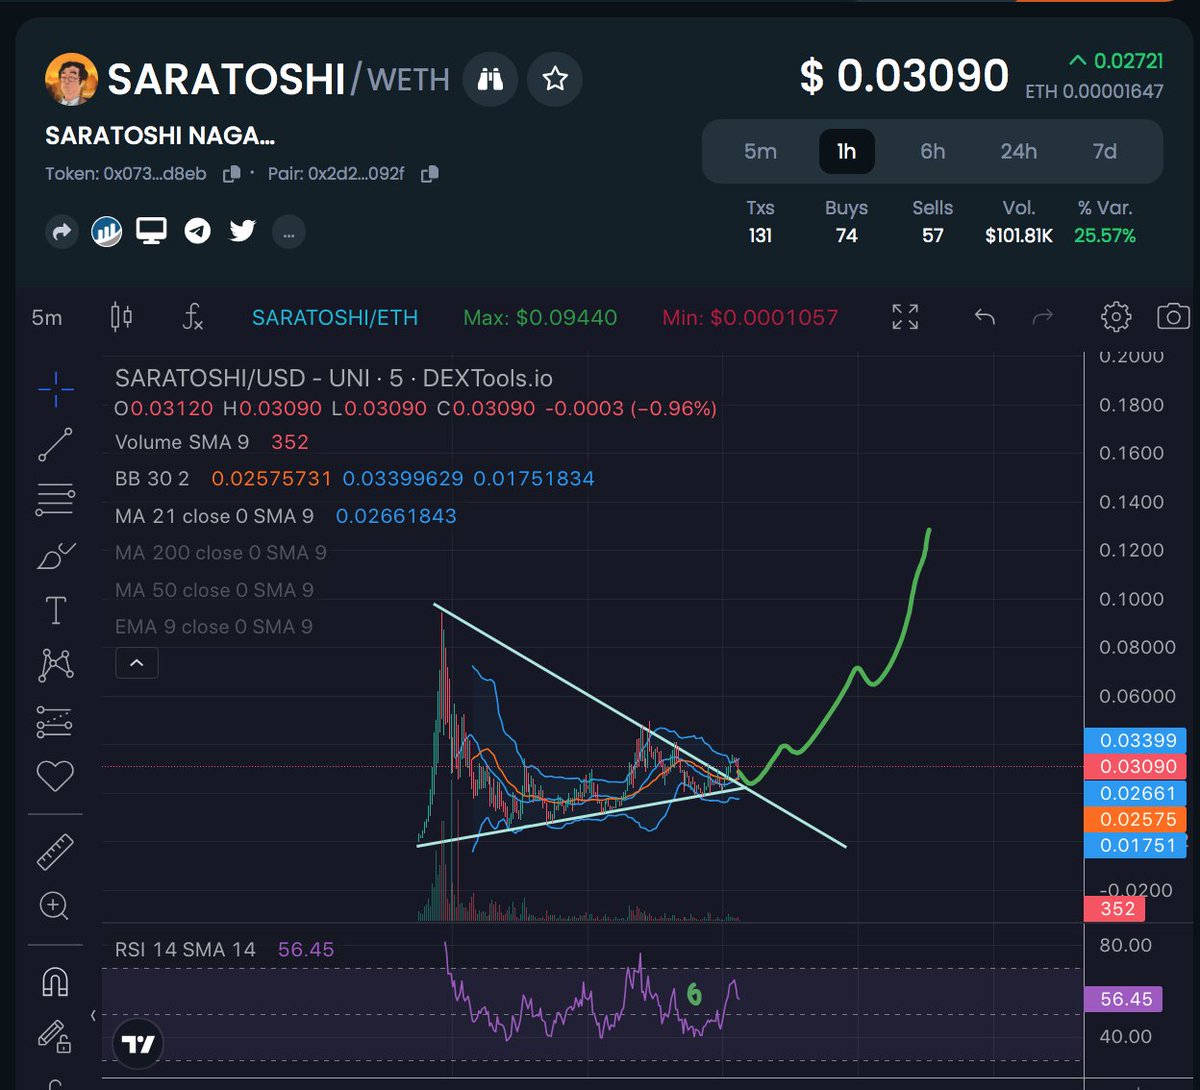
Task: Collapse the indicator legend with chevron
Action: click(137, 662)
